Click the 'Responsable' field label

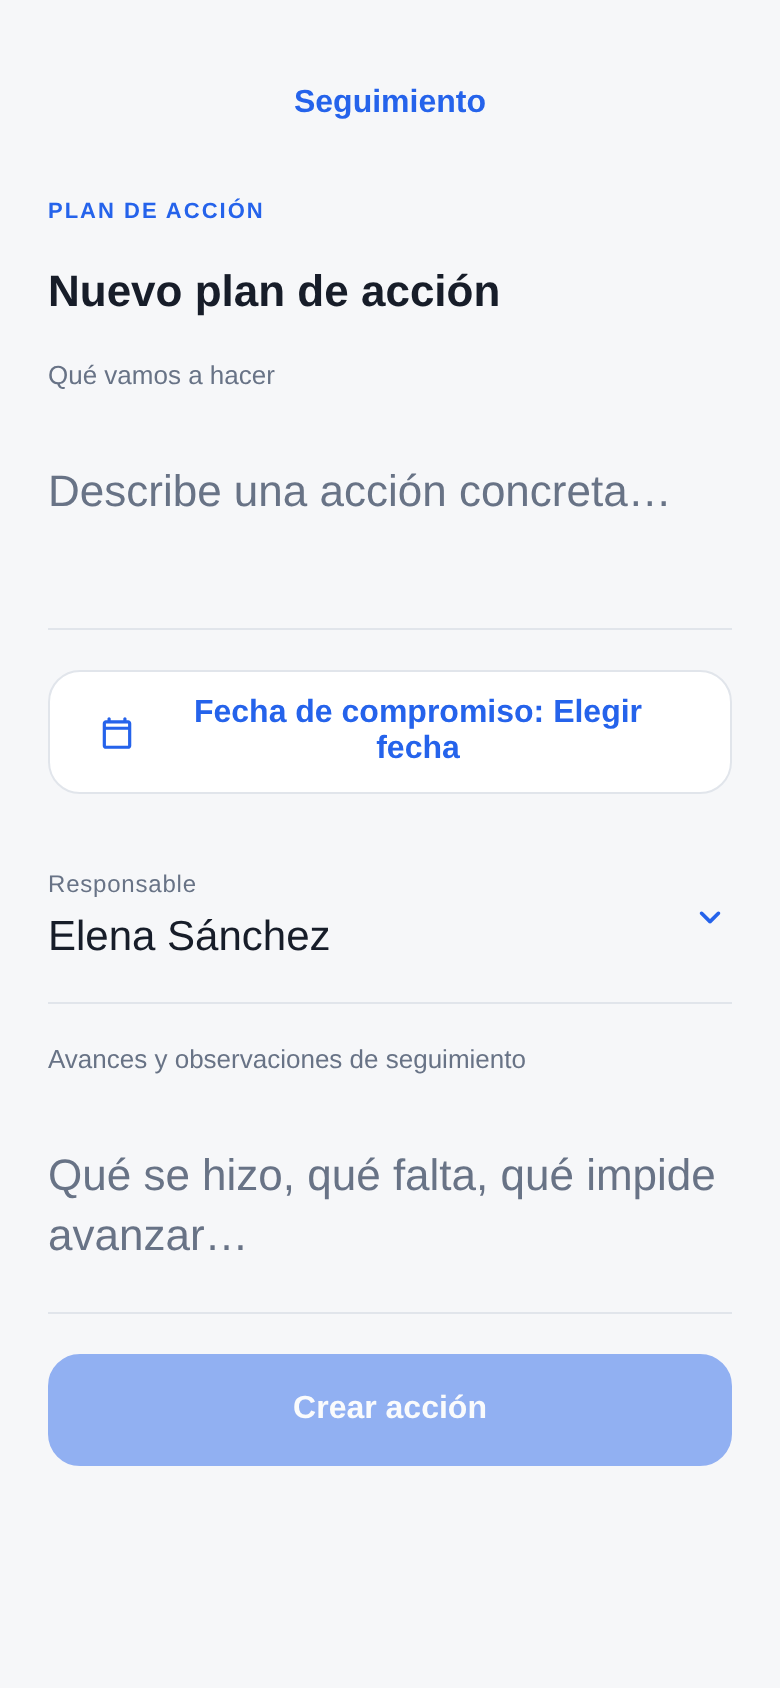coord(122,884)
